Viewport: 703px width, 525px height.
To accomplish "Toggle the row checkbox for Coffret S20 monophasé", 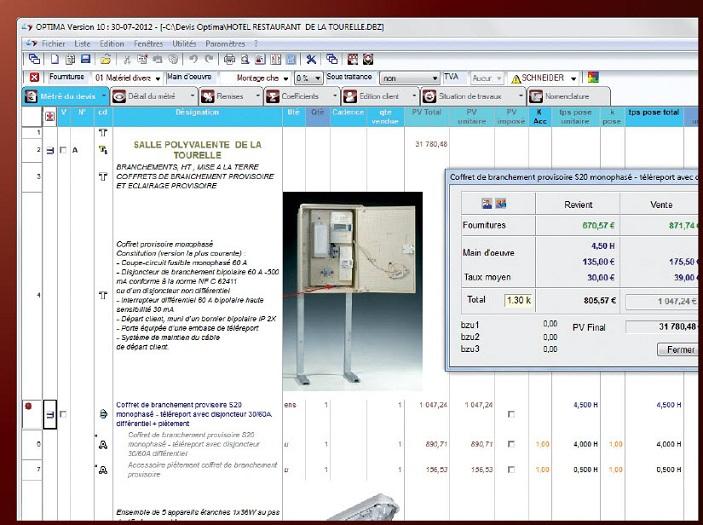I will 63,414.
